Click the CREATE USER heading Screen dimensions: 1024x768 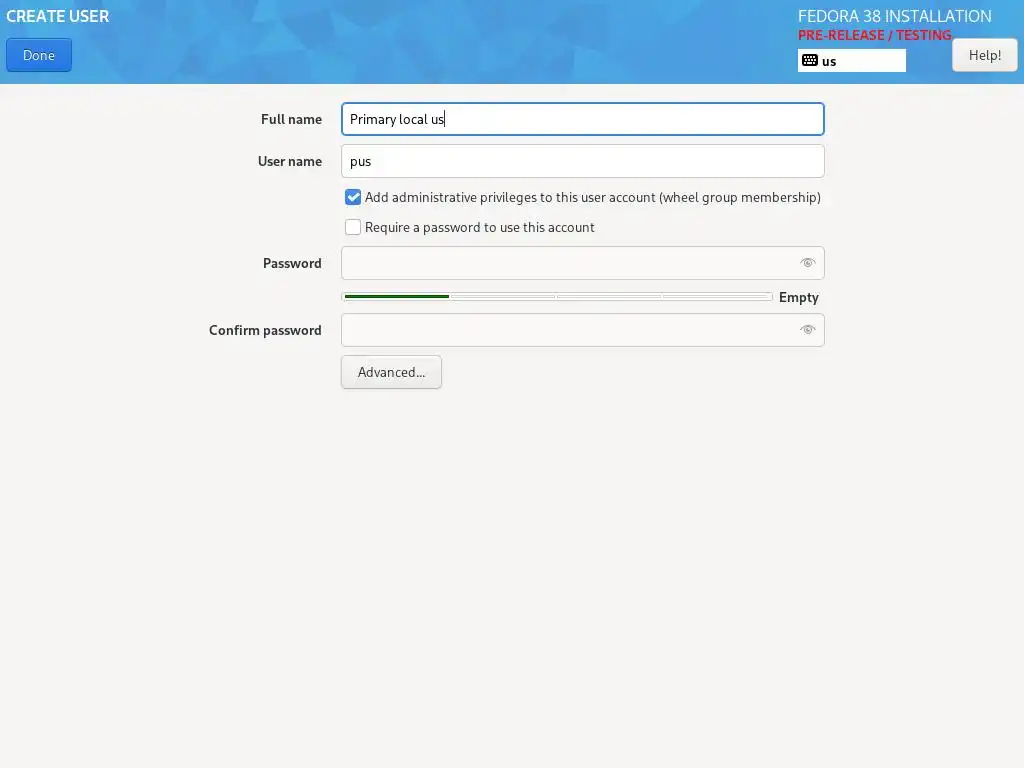pos(57,16)
